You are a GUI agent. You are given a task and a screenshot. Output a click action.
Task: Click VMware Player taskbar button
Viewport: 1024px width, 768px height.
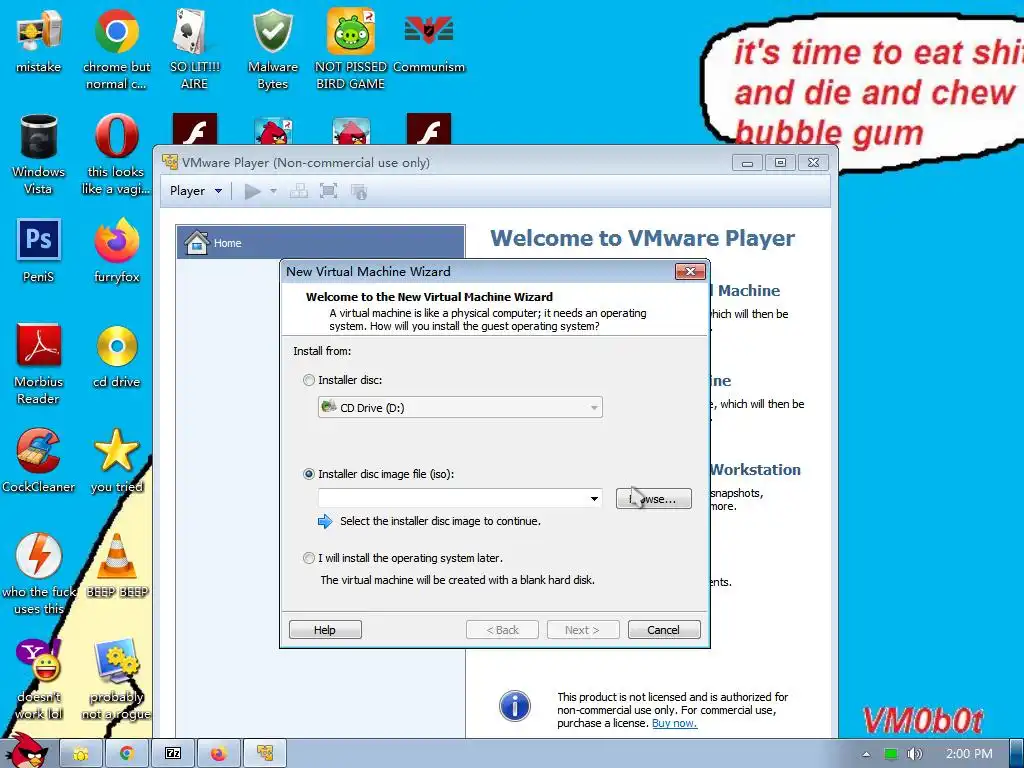[x=264, y=754]
